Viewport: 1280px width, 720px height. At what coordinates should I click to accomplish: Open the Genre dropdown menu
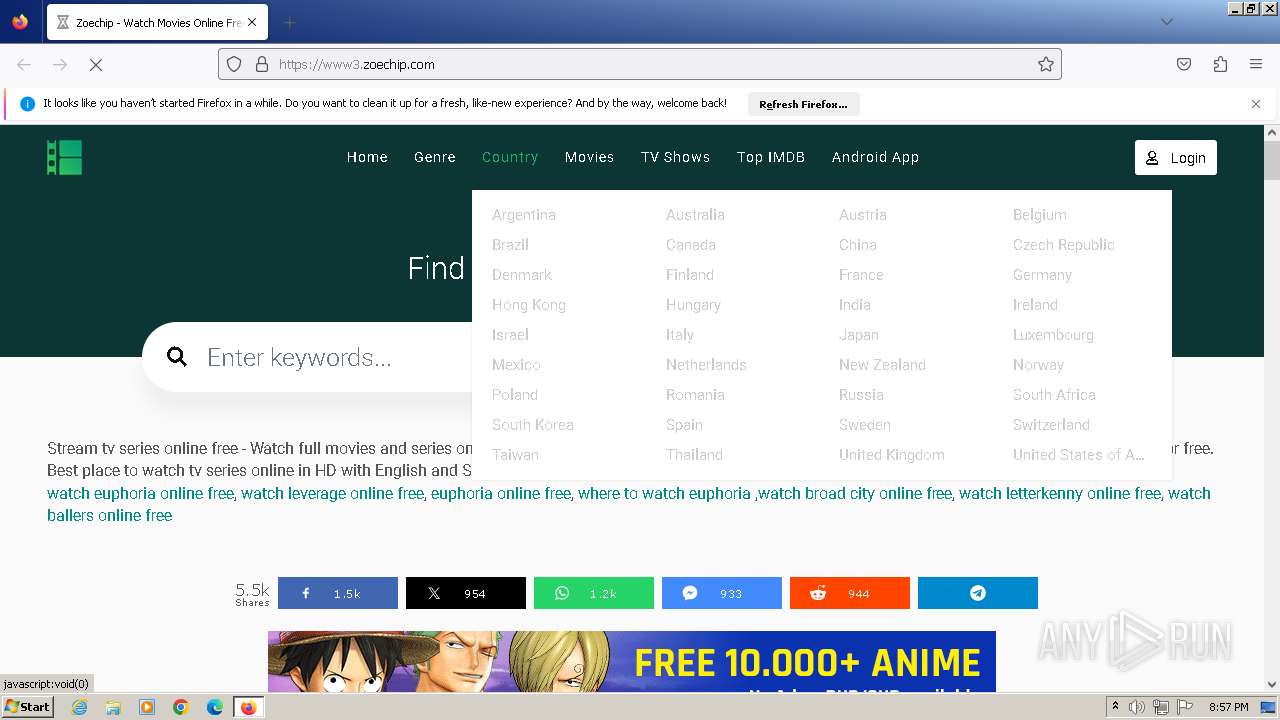pyautogui.click(x=435, y=157)
